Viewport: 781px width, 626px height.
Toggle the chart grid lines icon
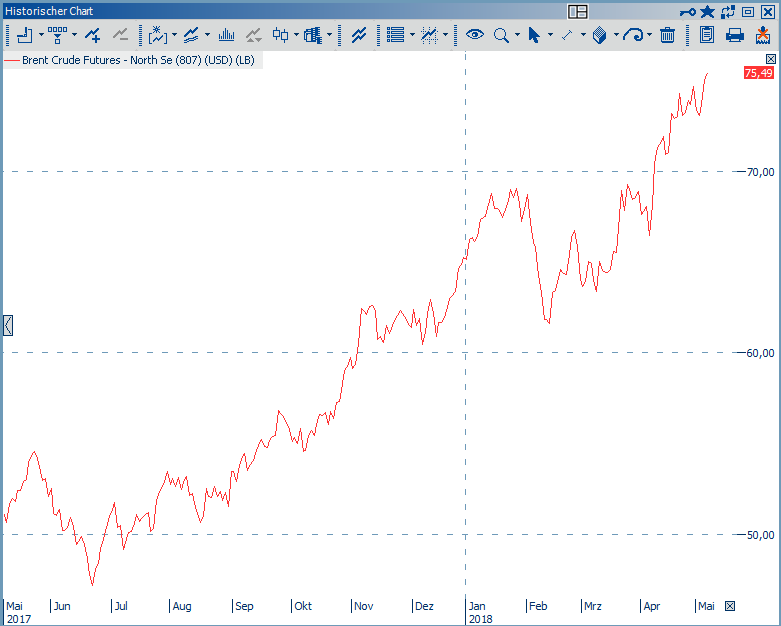click(x=429, y=35)
